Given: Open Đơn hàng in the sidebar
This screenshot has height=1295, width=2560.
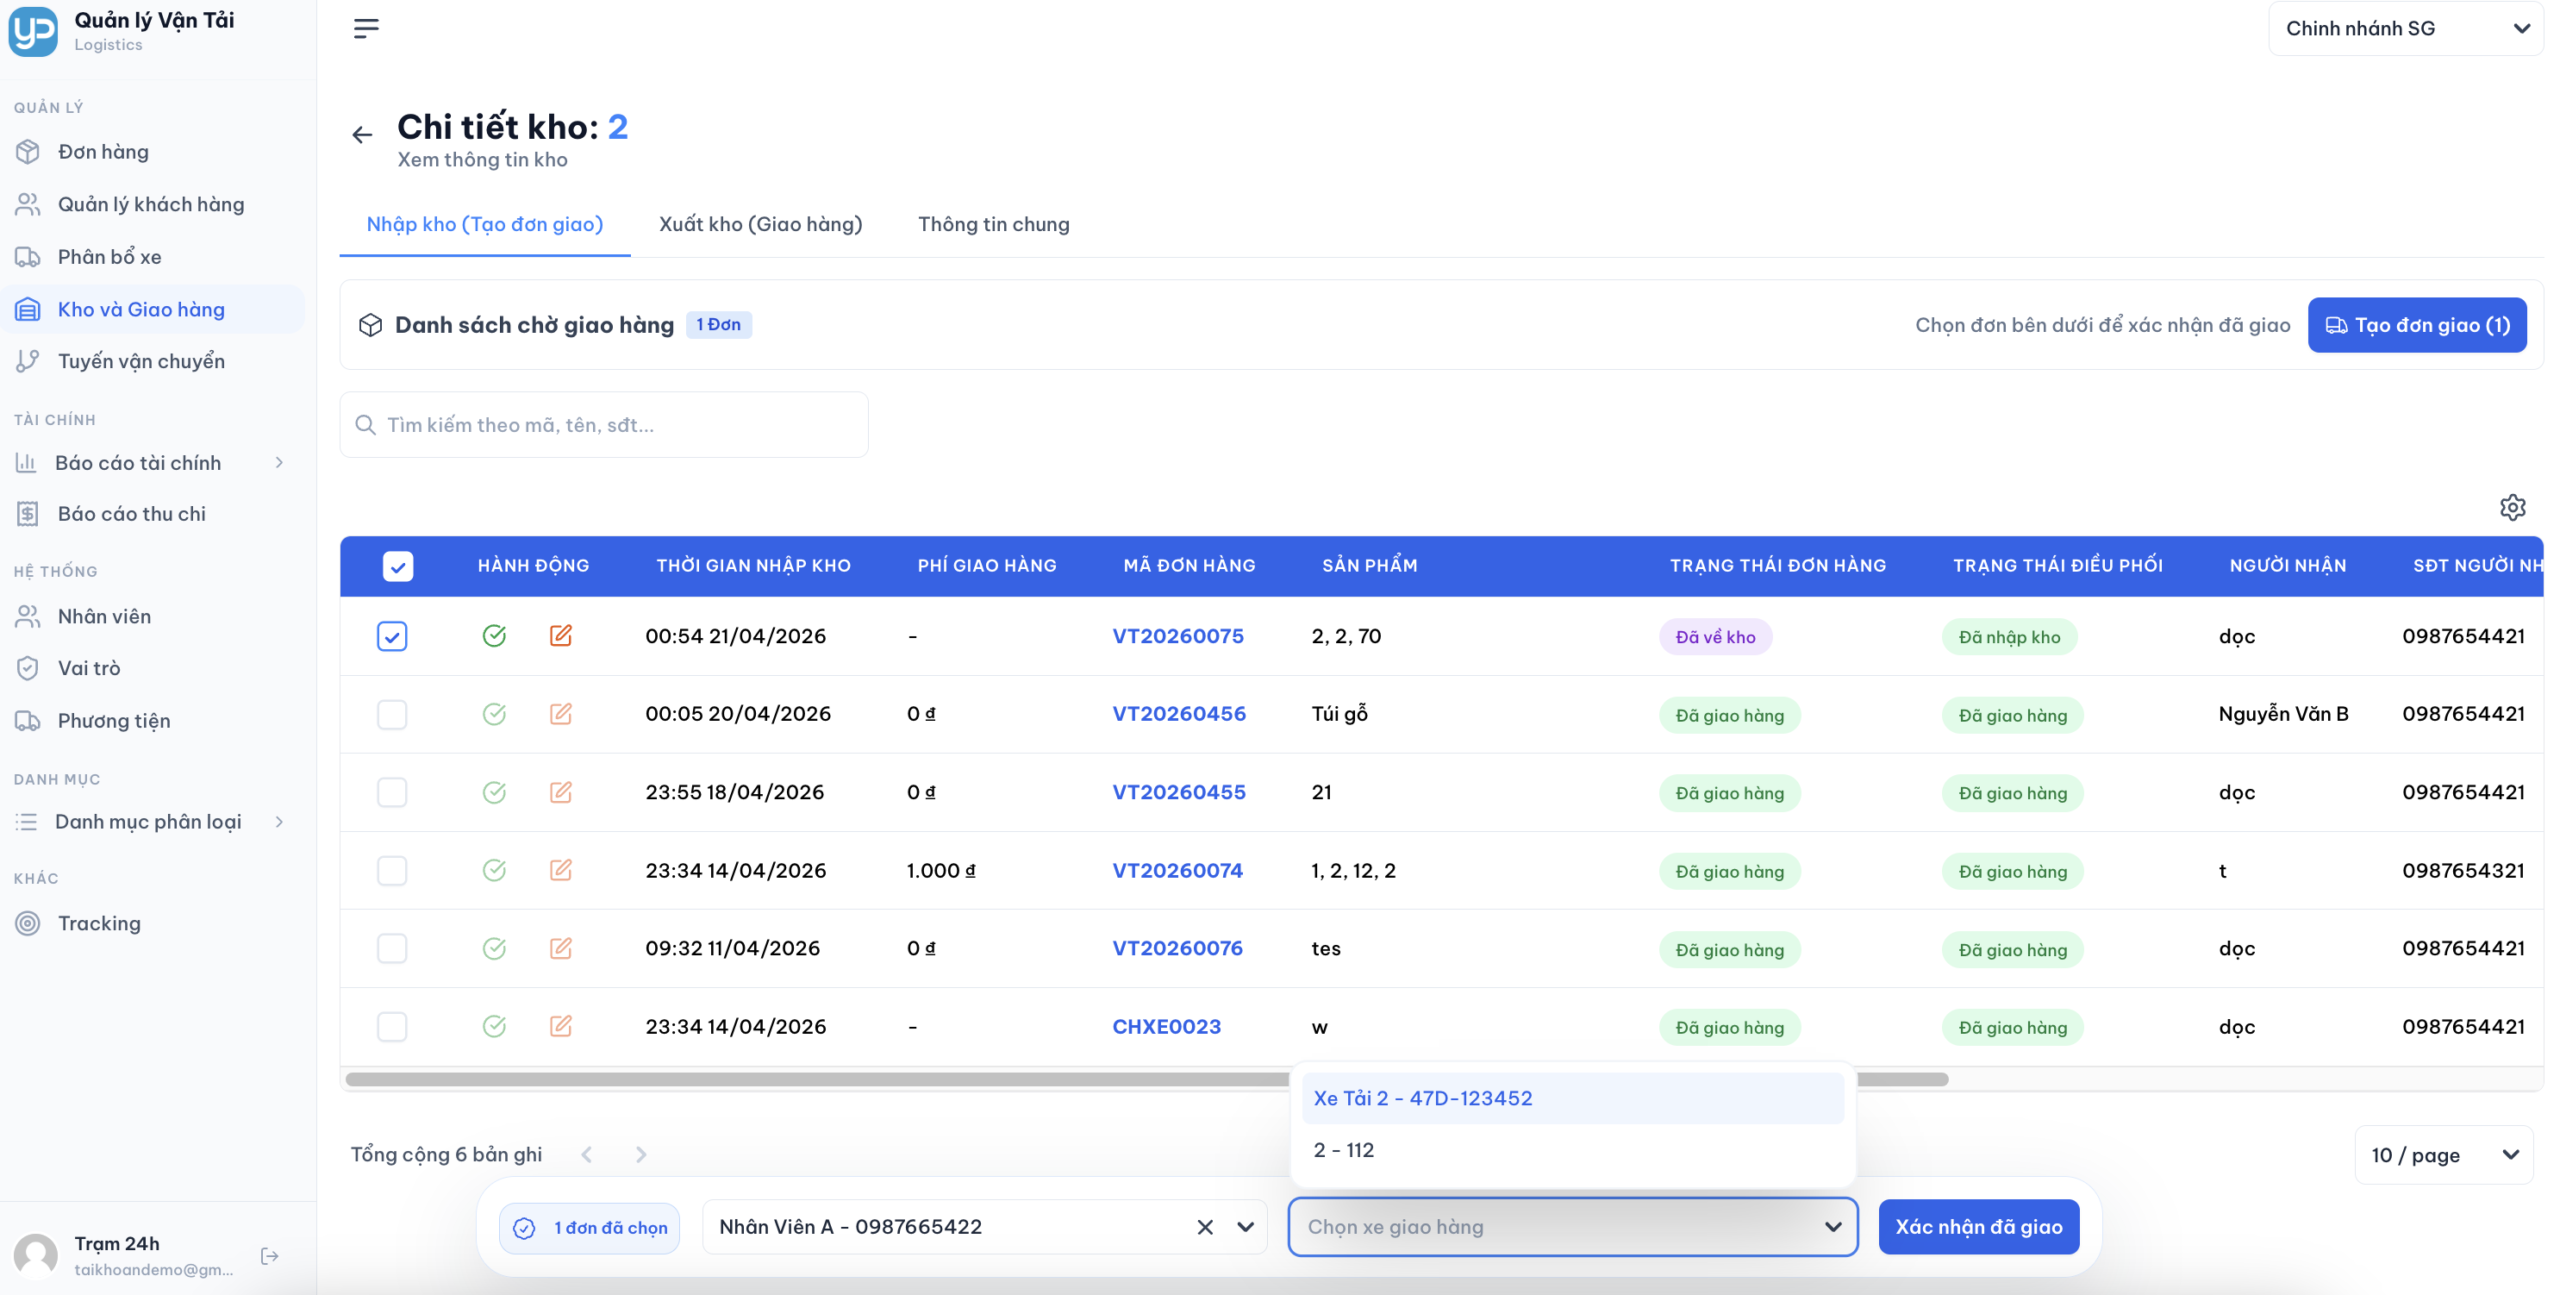Looking at the screenshot, I should pyautogui.click(x=150, y=152).
